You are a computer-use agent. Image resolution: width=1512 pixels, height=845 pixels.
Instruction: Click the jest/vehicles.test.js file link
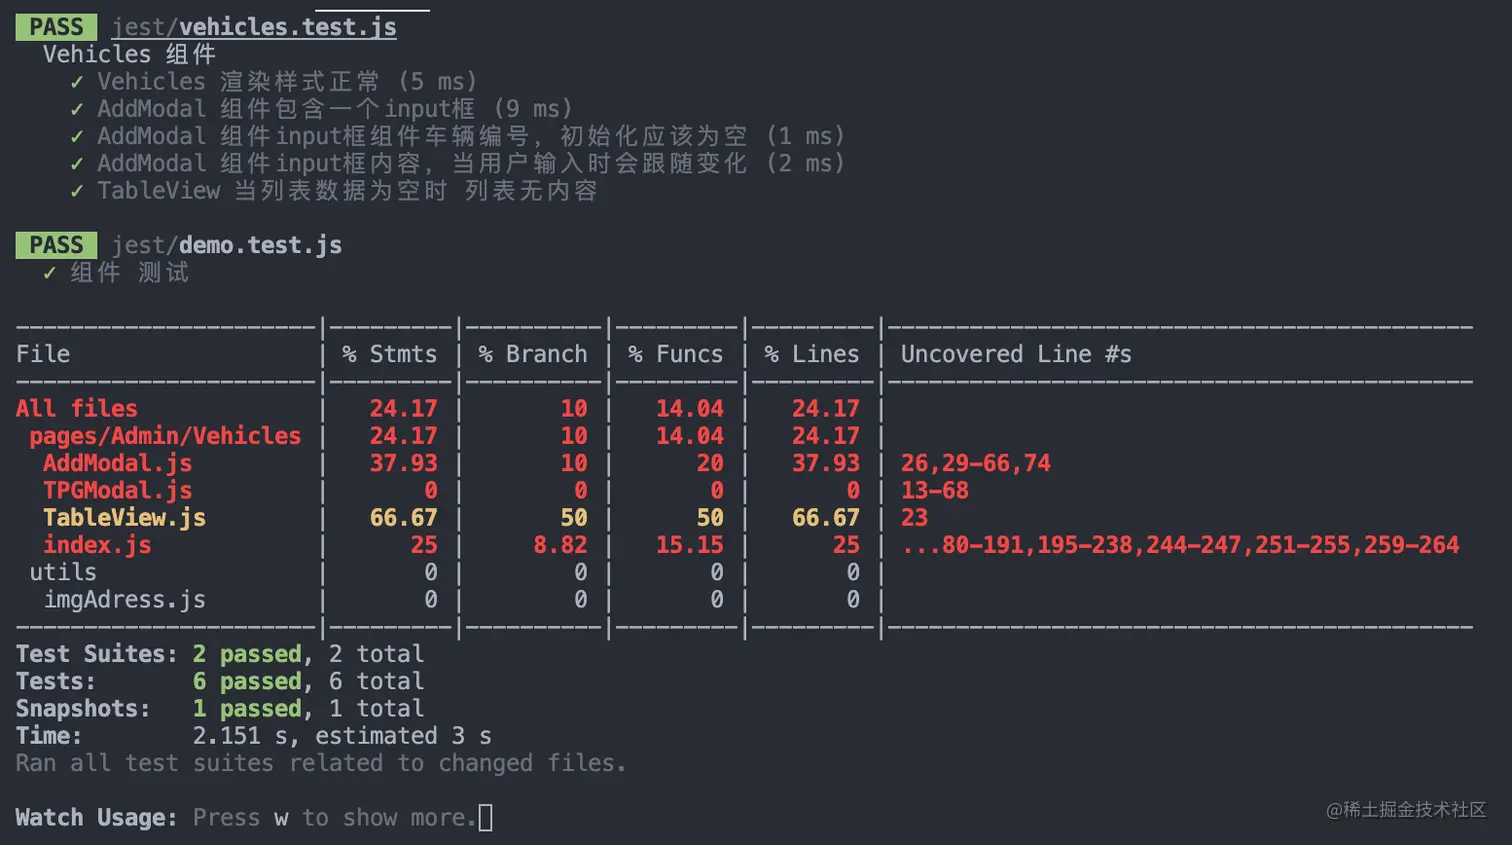(254, 27)
